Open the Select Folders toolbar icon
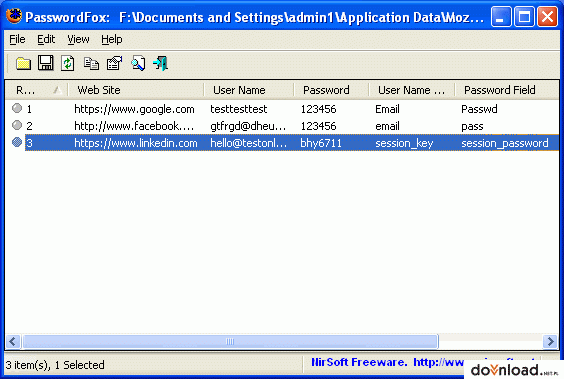This screenshot has height=379, width=564. click(x=23, y=64)
